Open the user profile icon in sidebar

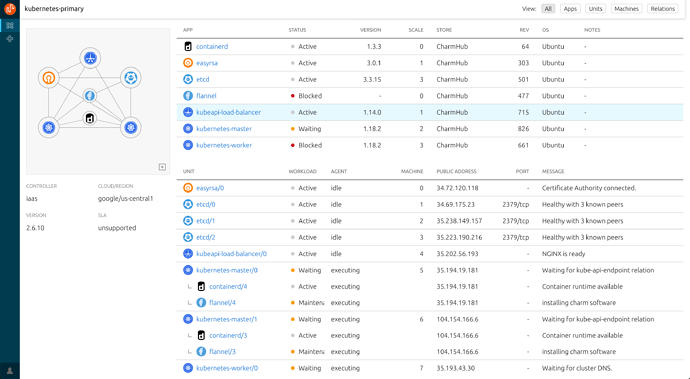(10, 371)
